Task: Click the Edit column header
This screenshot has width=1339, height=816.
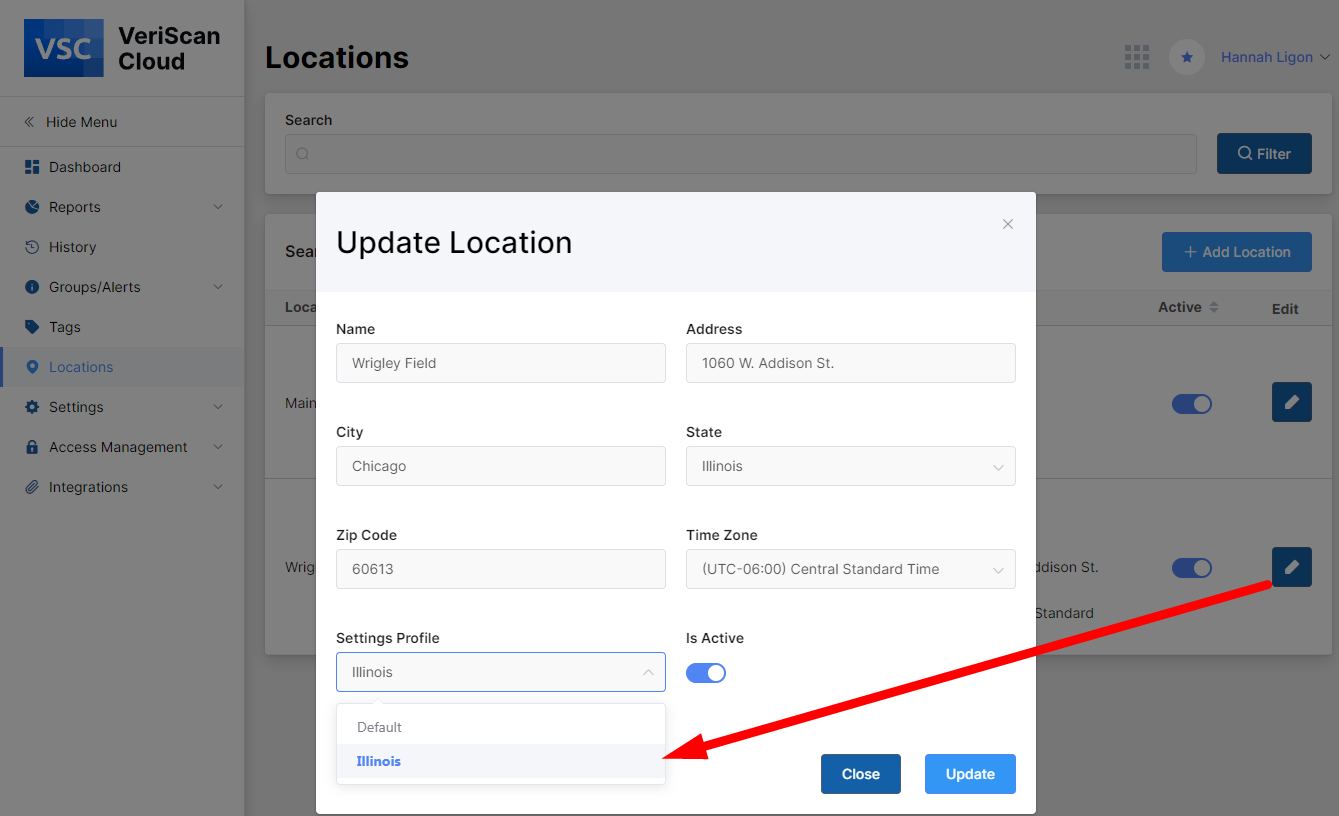Action: pyautogui.click(x=1285, y=309)
